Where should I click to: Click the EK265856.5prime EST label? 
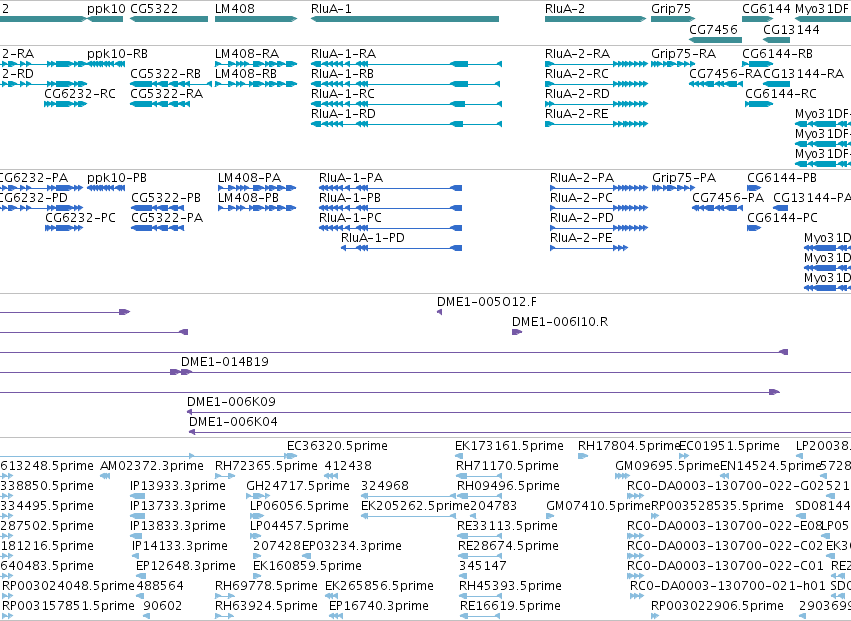379,586
